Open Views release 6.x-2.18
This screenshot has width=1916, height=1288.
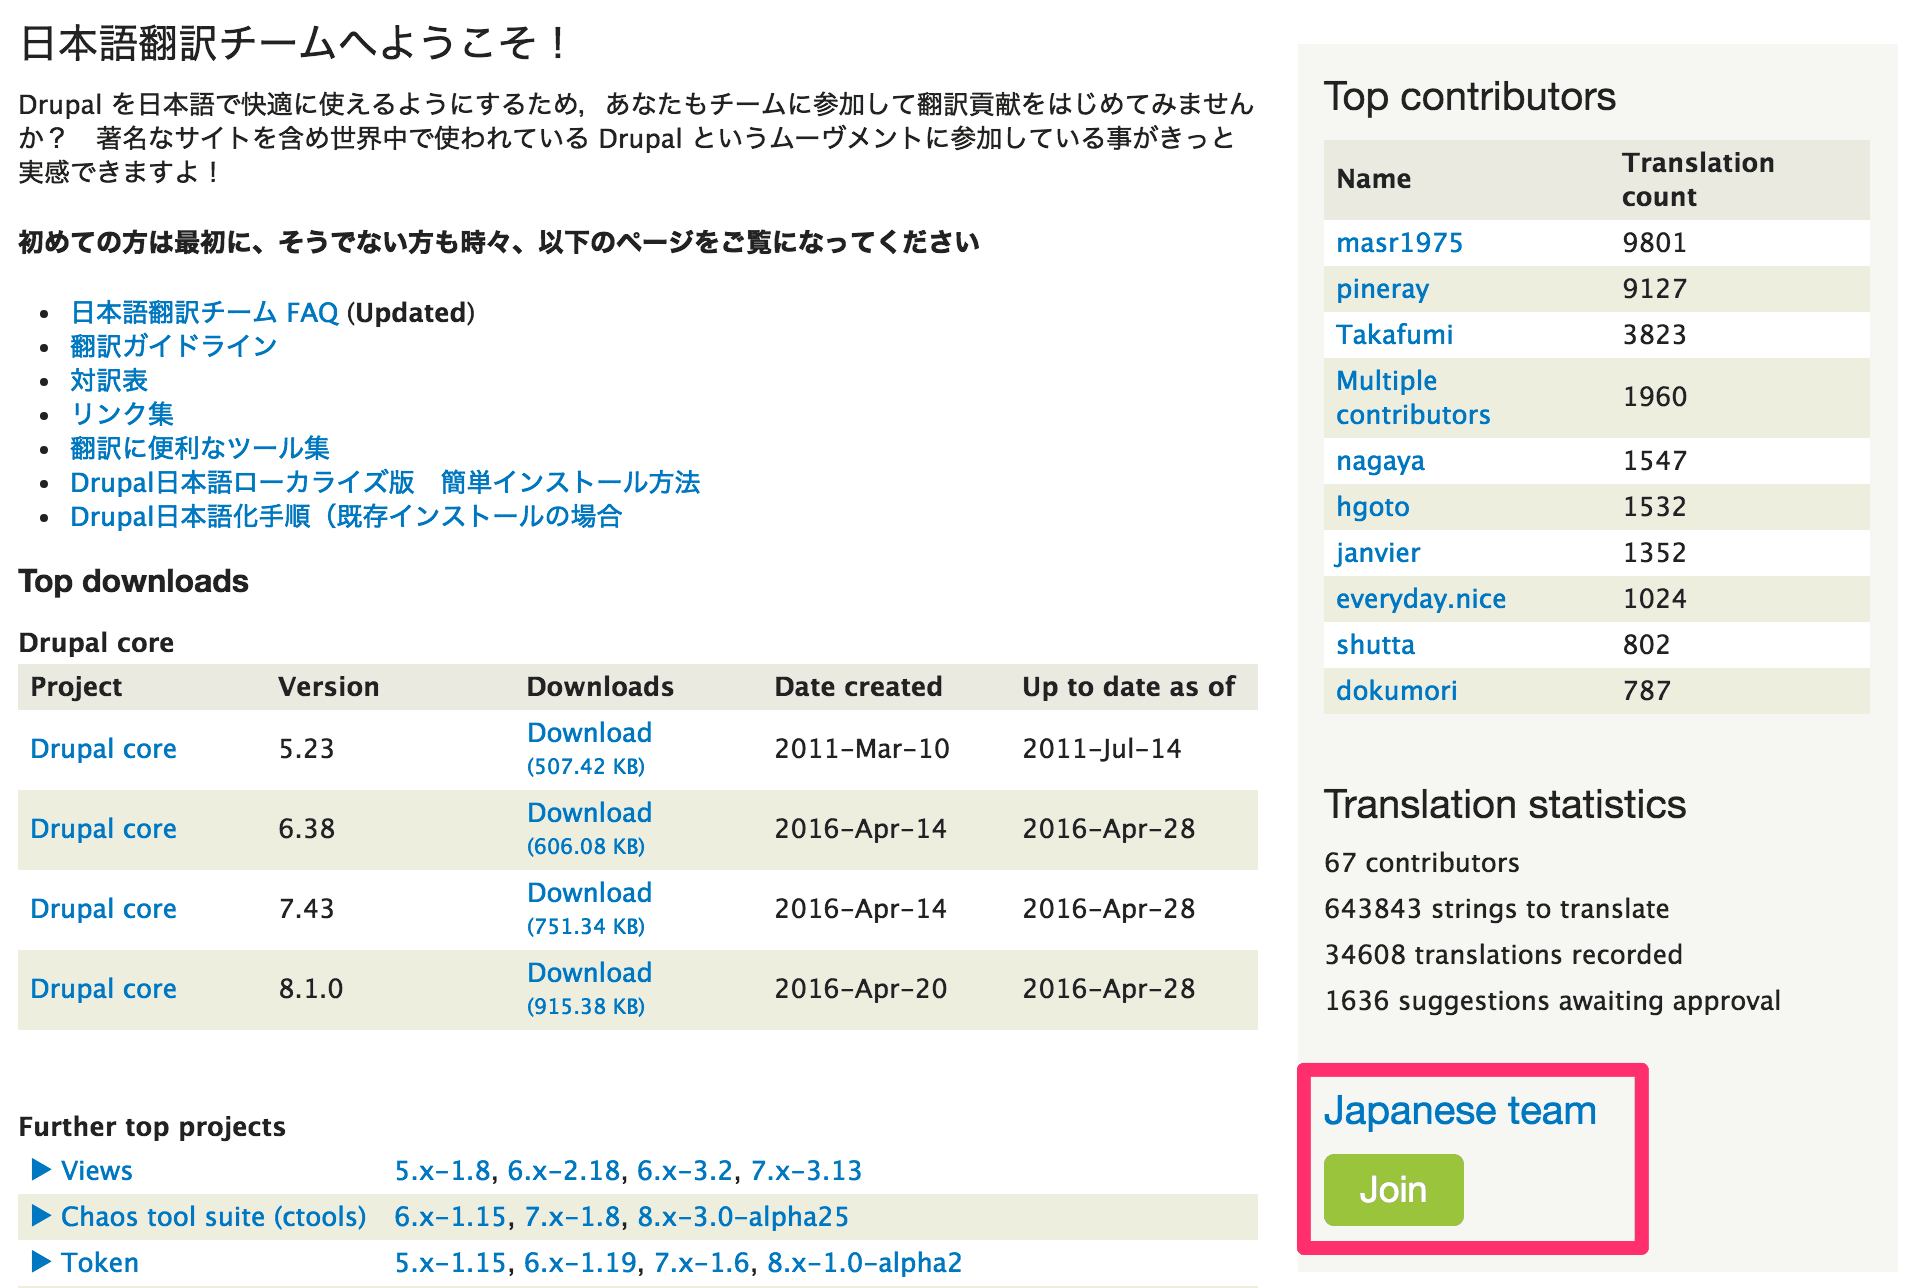563,1170
